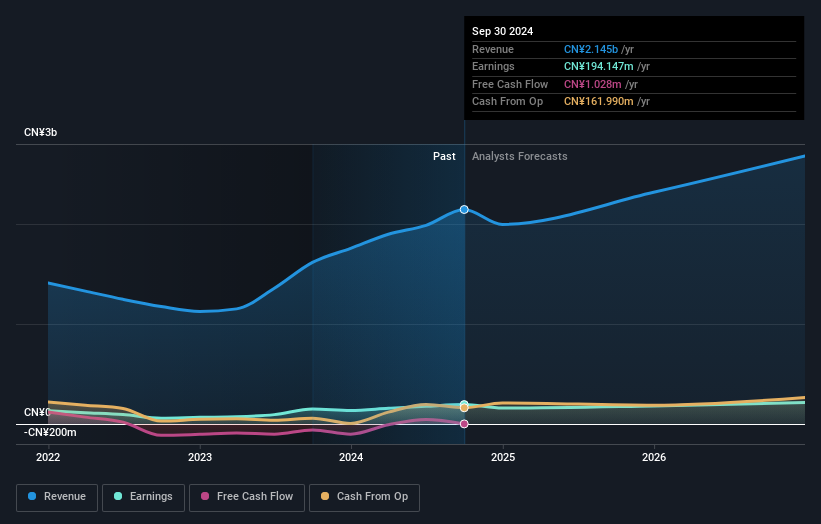Click the CN¥3b y-axis label

click(x=40, y=132)
